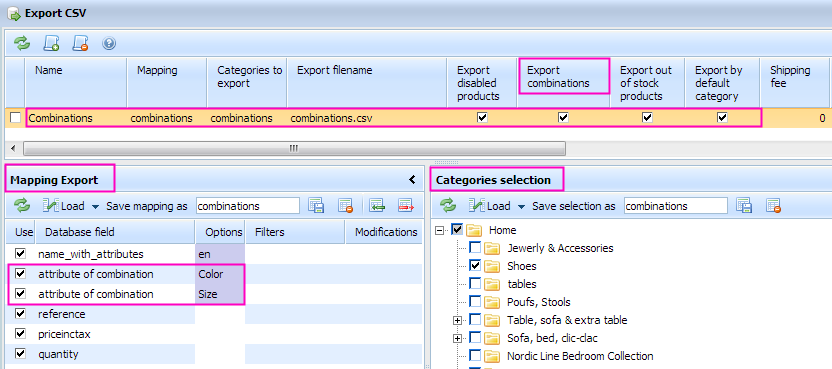Image resolution: width=832 pixels, height=369 pixels.
Task: Click Categories to export column header
Action: tap(247, 82)
